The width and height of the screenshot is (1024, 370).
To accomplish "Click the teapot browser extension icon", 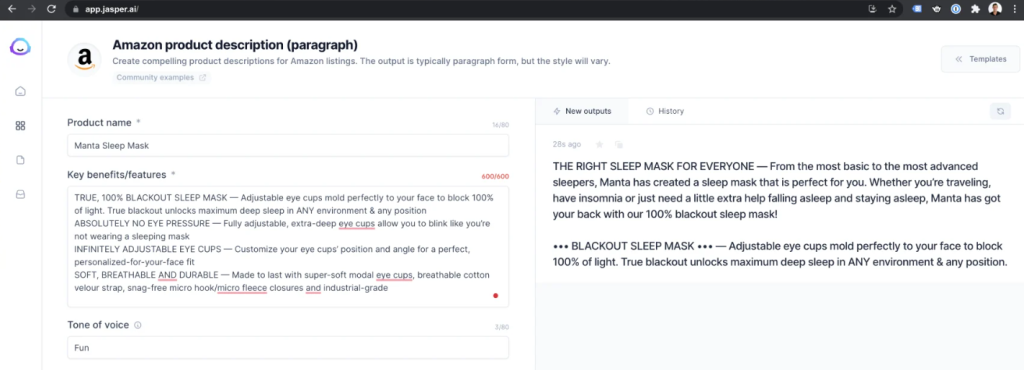I will [936, 9].
